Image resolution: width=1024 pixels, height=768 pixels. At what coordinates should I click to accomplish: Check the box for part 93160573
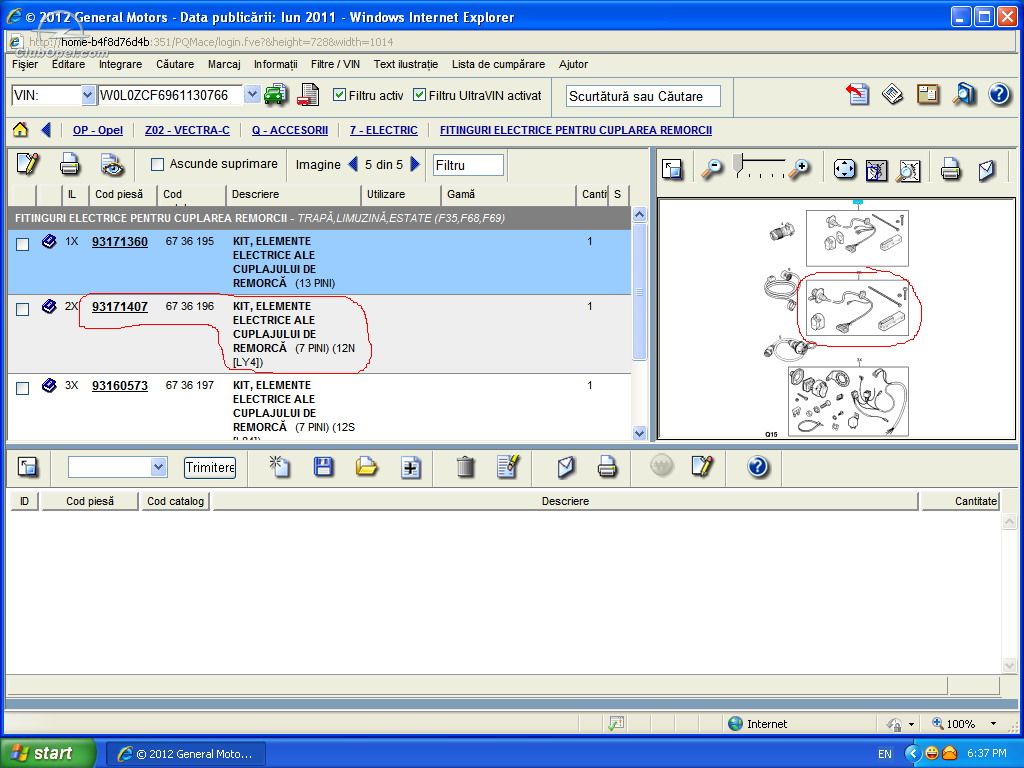(x=22, y=388)
